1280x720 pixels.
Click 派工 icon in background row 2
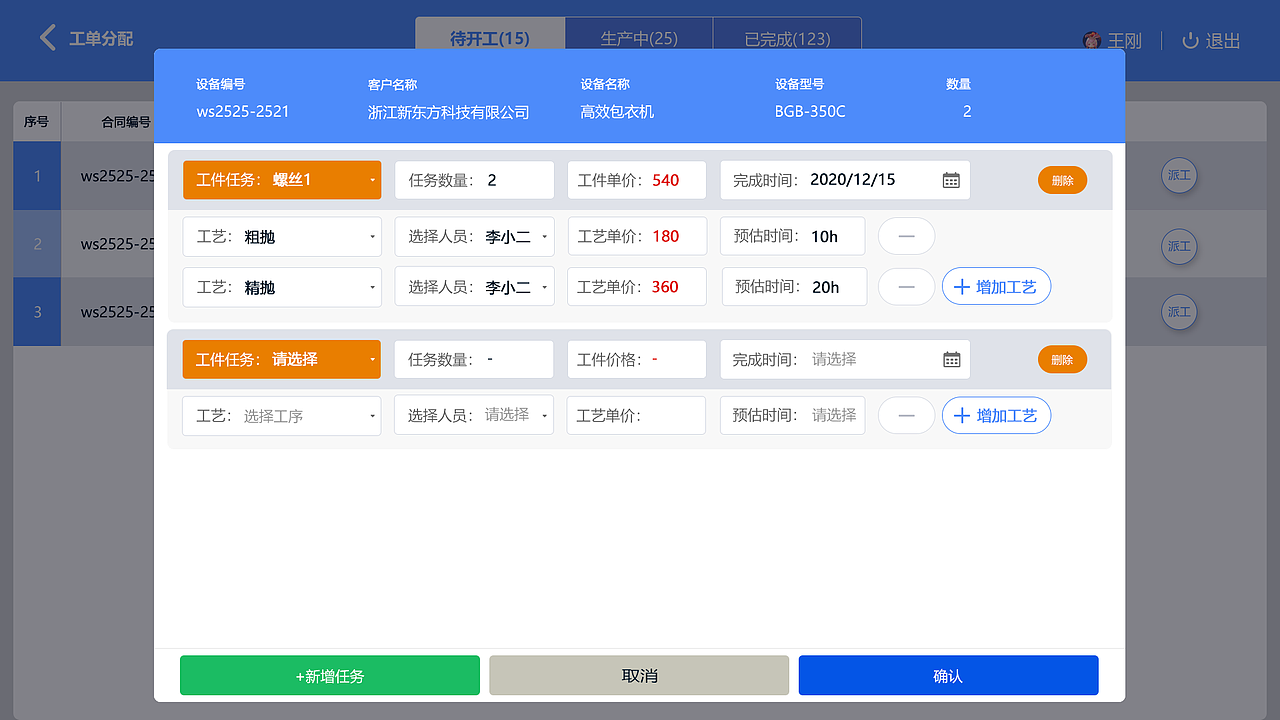coord(1179,245)
